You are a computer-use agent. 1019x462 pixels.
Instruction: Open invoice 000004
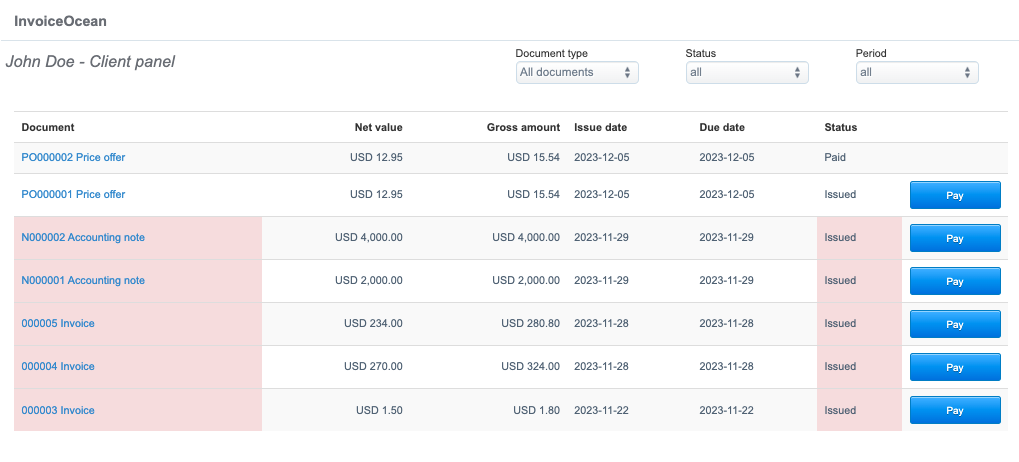[x=58, y=366]
